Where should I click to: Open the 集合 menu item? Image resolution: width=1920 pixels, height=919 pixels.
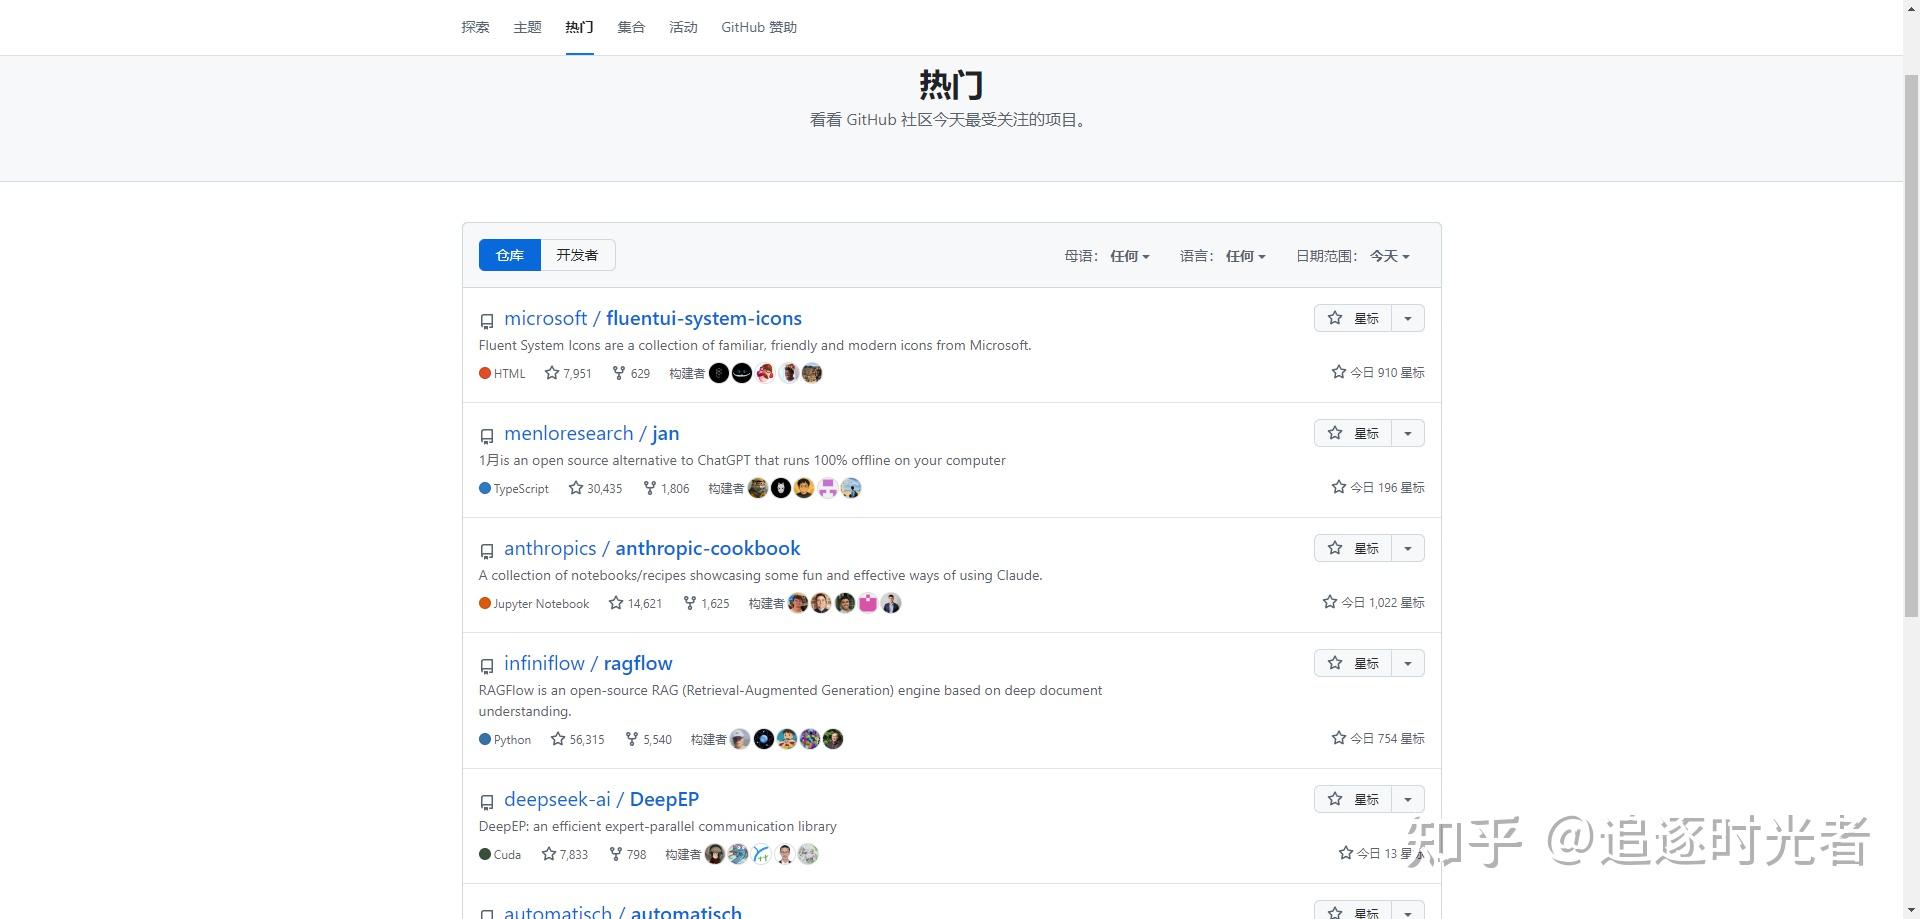pos(631,27)
